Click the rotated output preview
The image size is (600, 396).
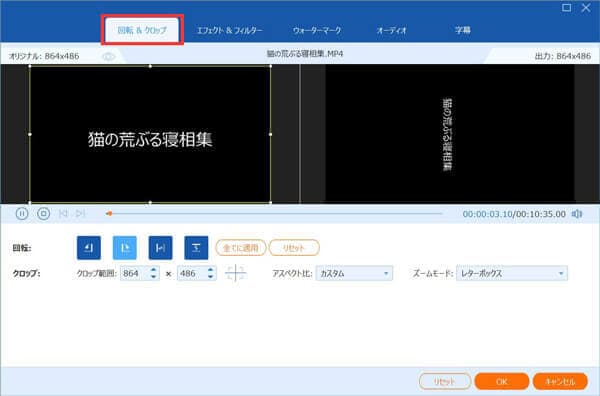[x=450, y=134]
